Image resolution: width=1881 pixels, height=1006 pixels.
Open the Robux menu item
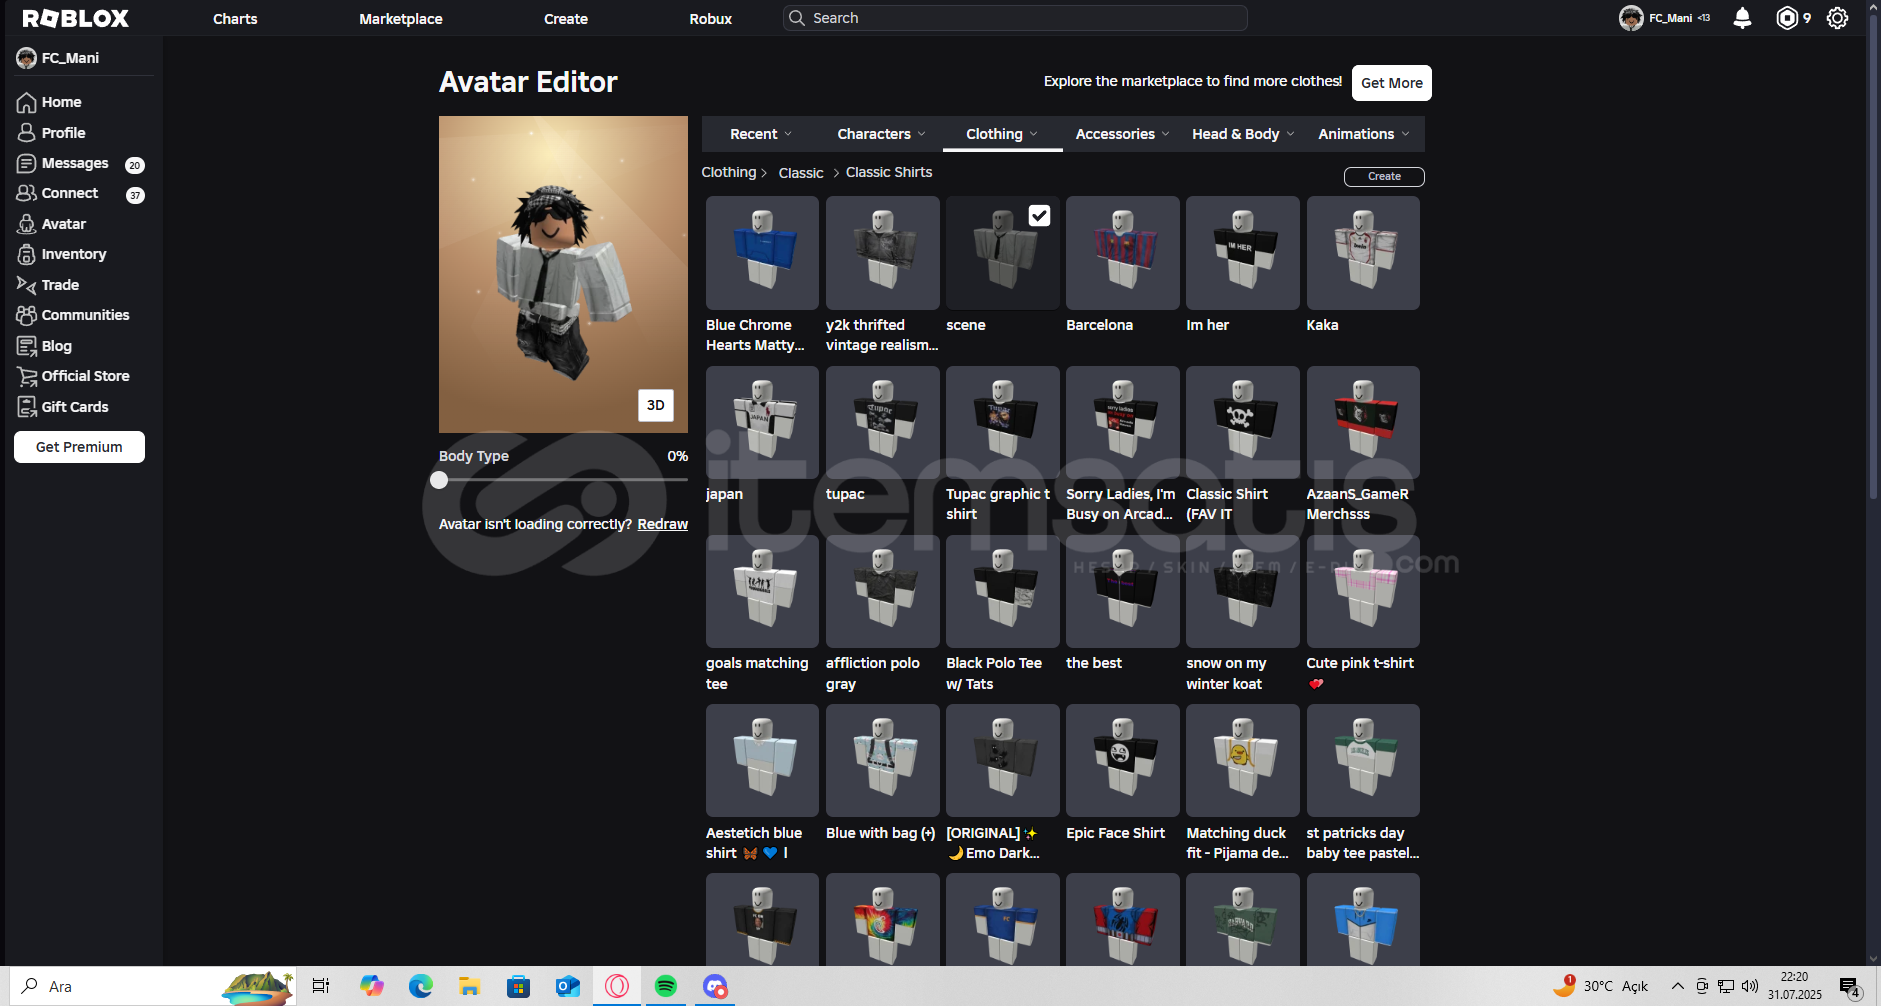[x=711, y=19]
